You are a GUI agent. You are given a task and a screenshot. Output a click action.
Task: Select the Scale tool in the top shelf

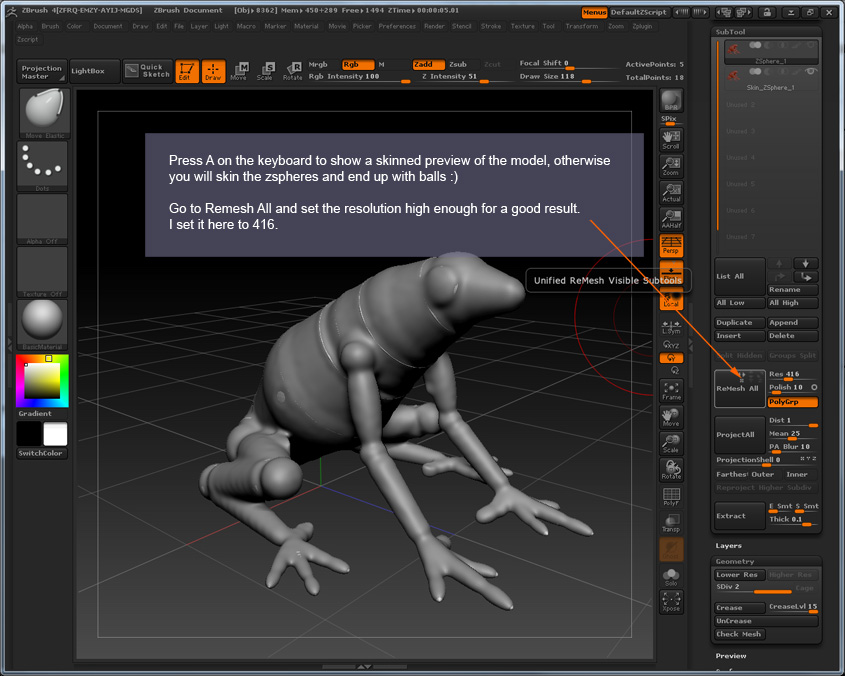click(265, 71)
